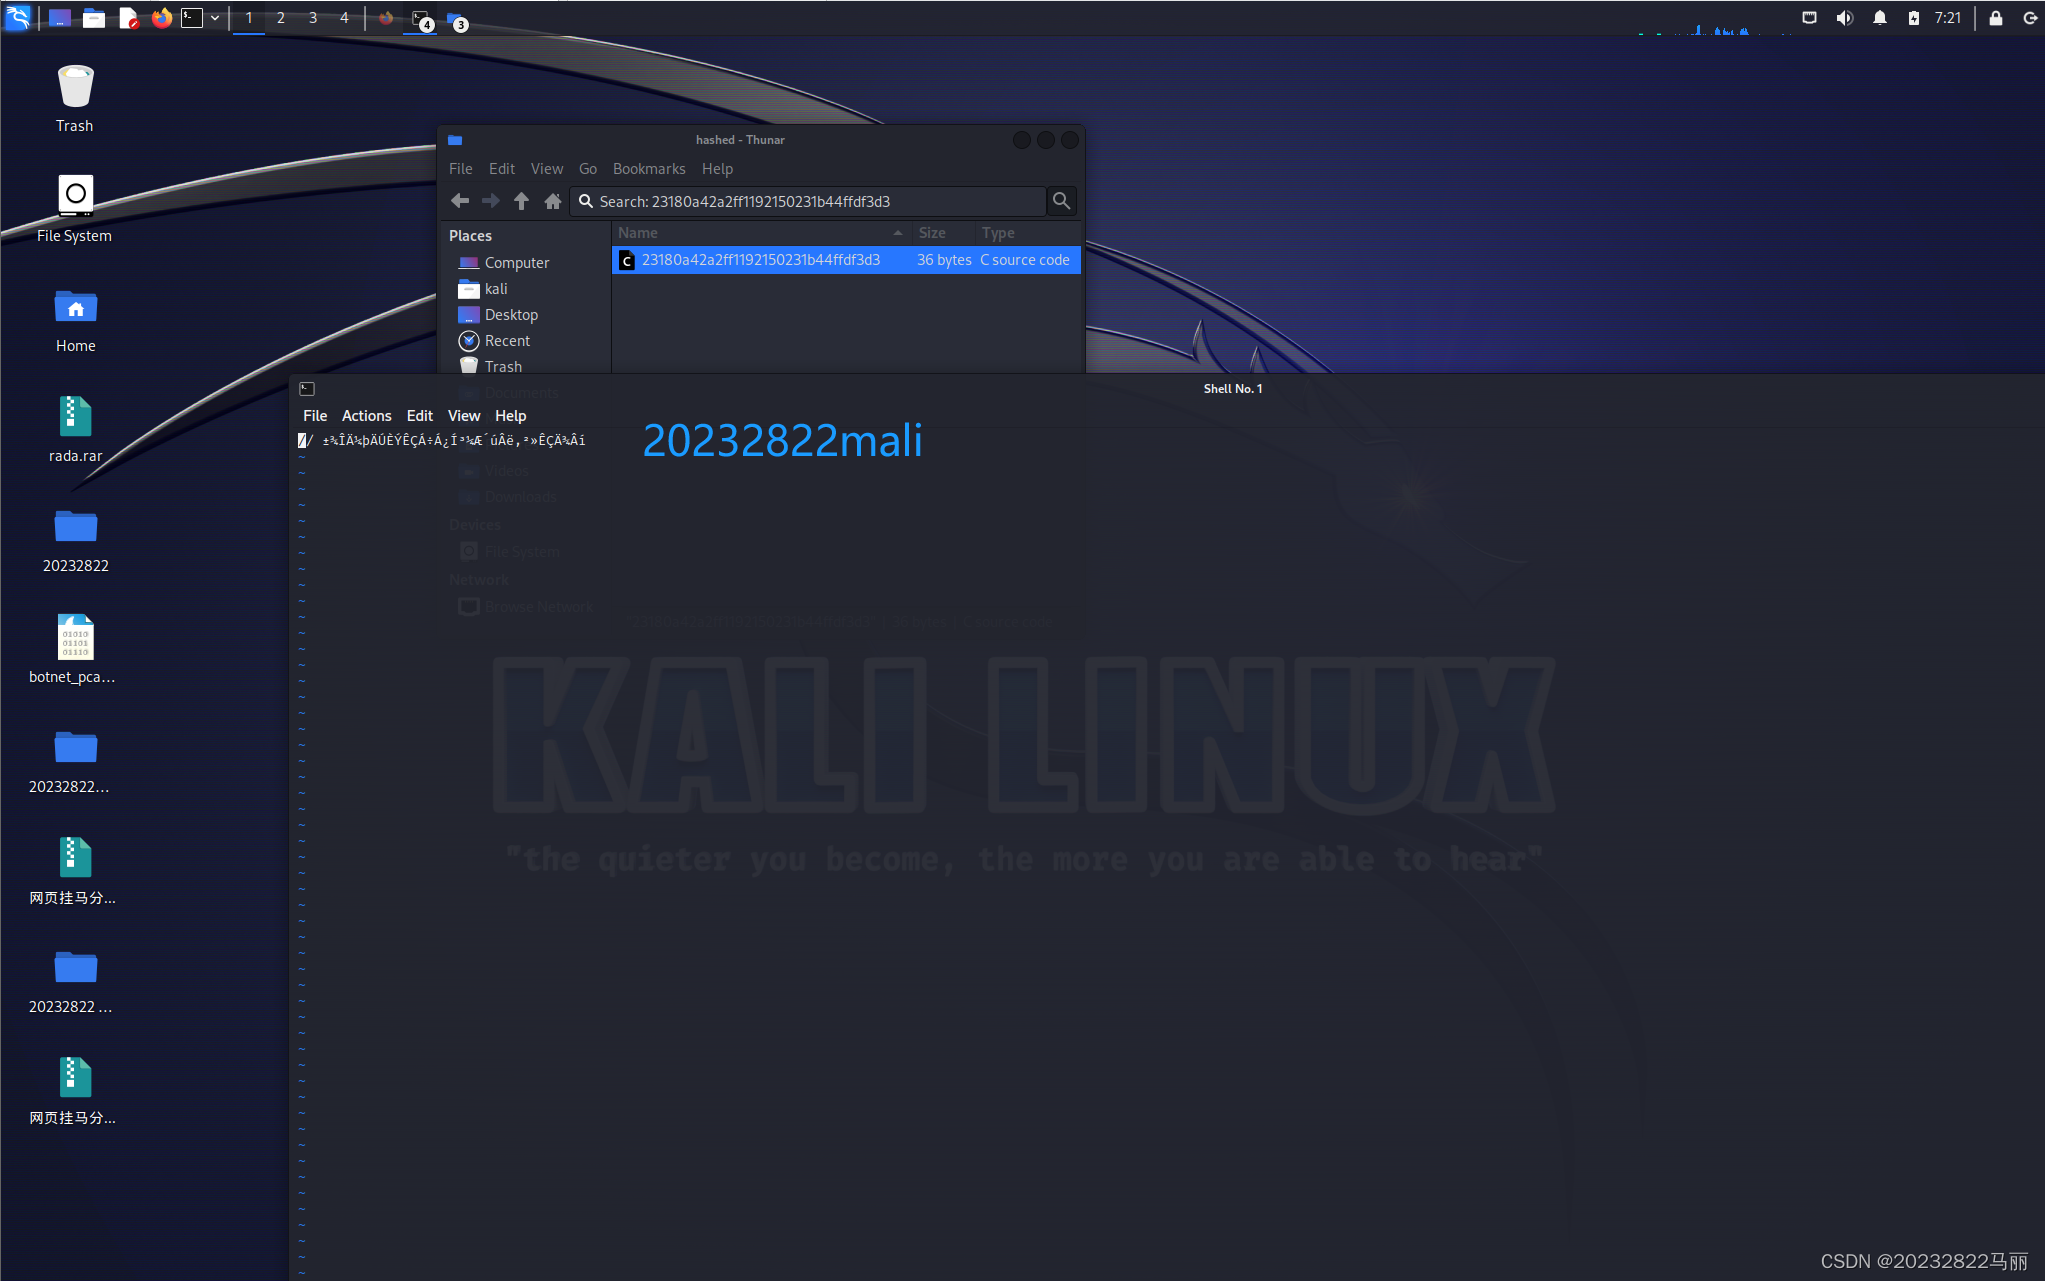
Task: Switch to workspace 1
Action: coord(249,18)
